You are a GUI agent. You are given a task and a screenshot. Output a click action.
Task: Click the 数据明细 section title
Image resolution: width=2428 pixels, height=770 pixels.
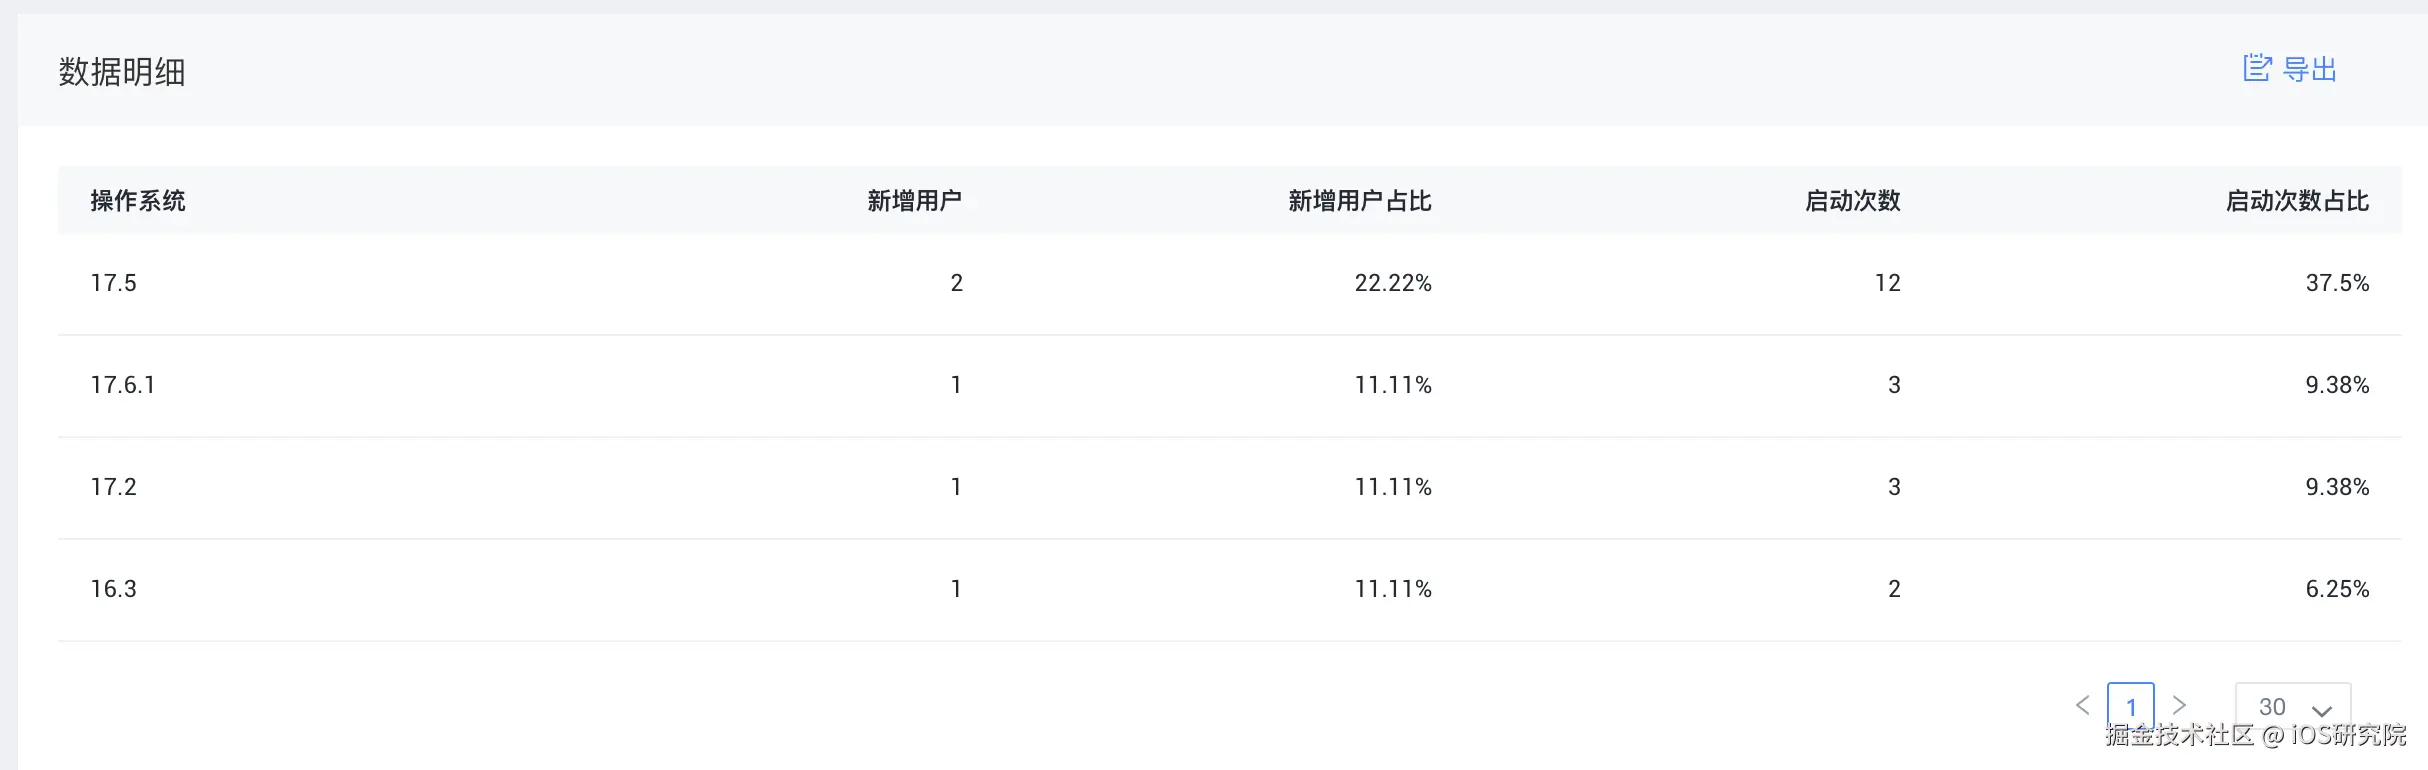tap(122, 72)
